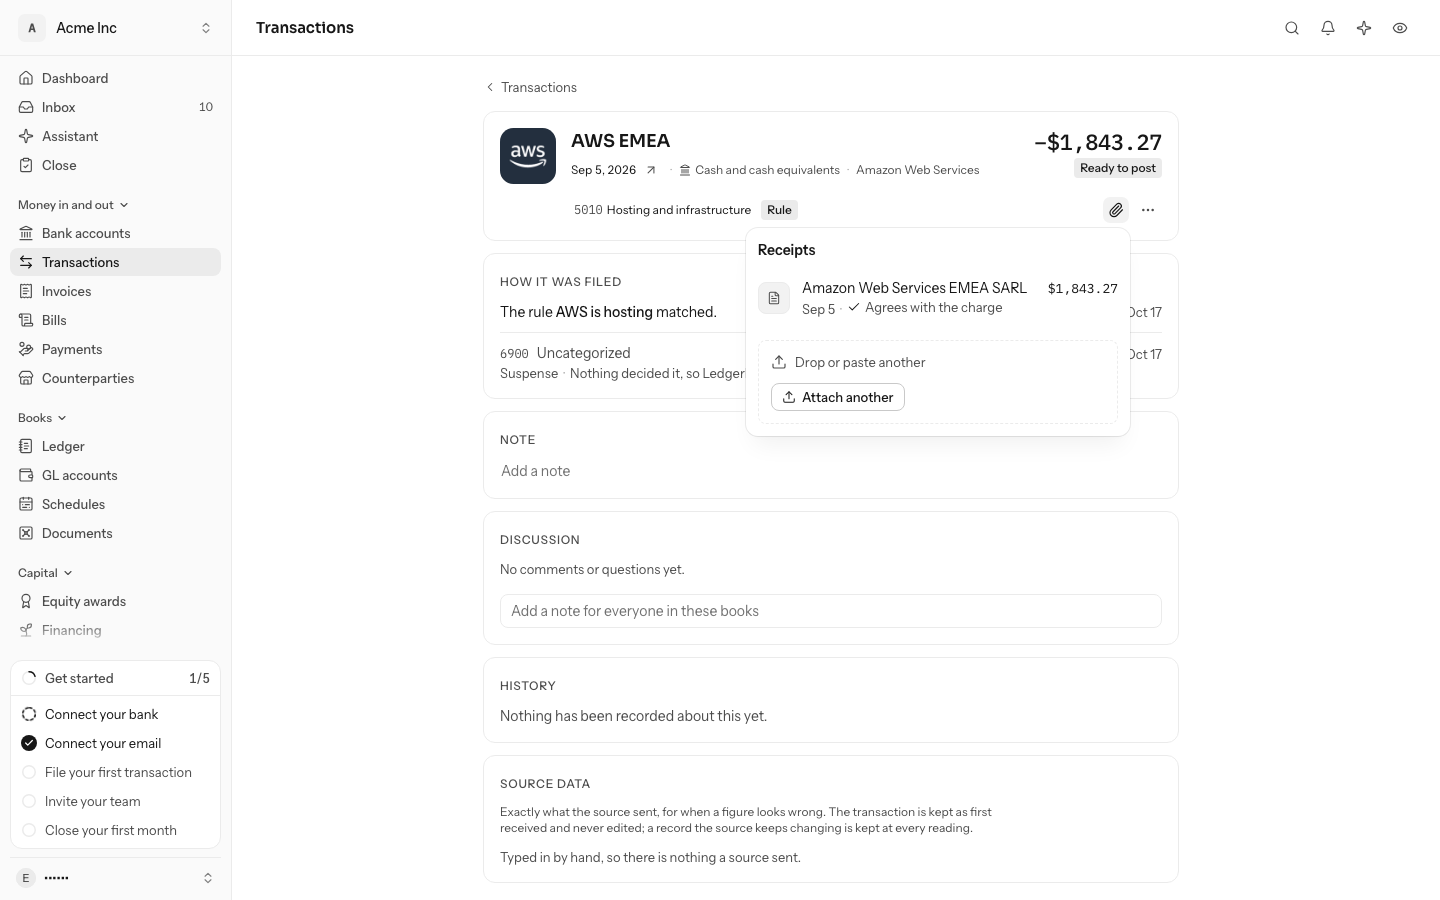Click the Close clipboard icon in sidebar
Viewport: 1440px width, 900px height.
[26, 165]
